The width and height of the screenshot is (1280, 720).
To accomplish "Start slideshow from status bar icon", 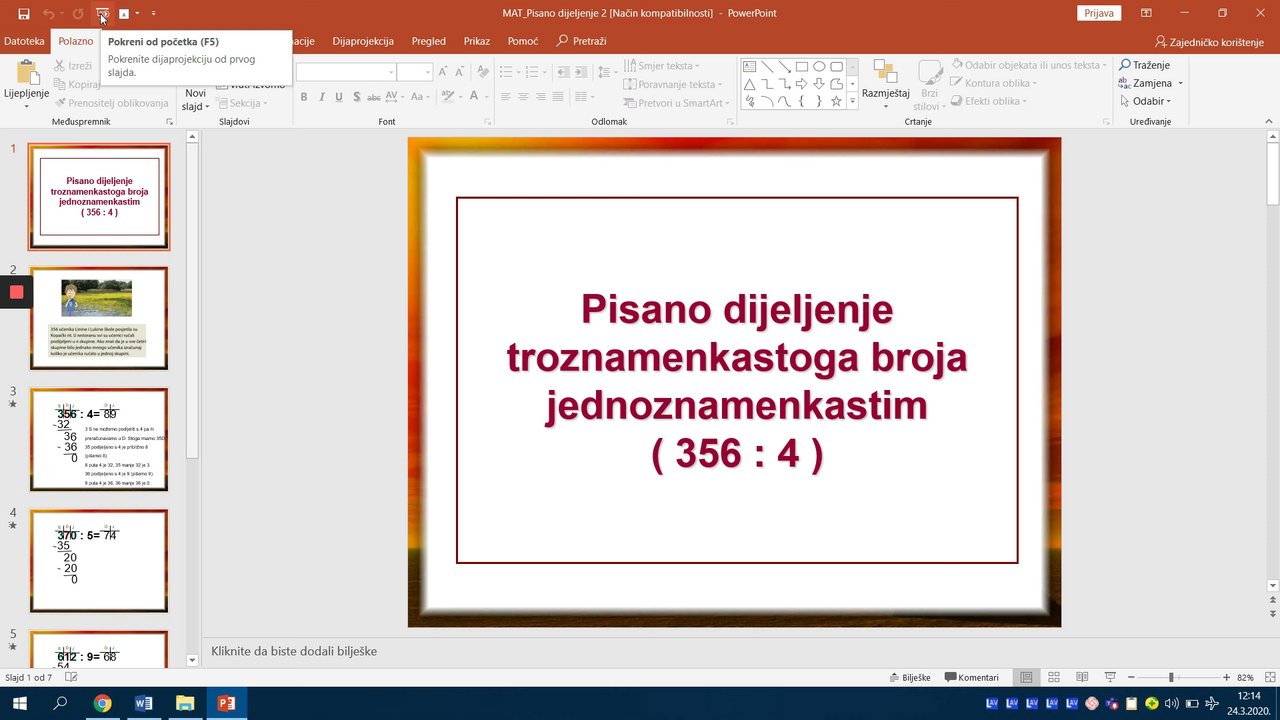I will (1110, 677).
